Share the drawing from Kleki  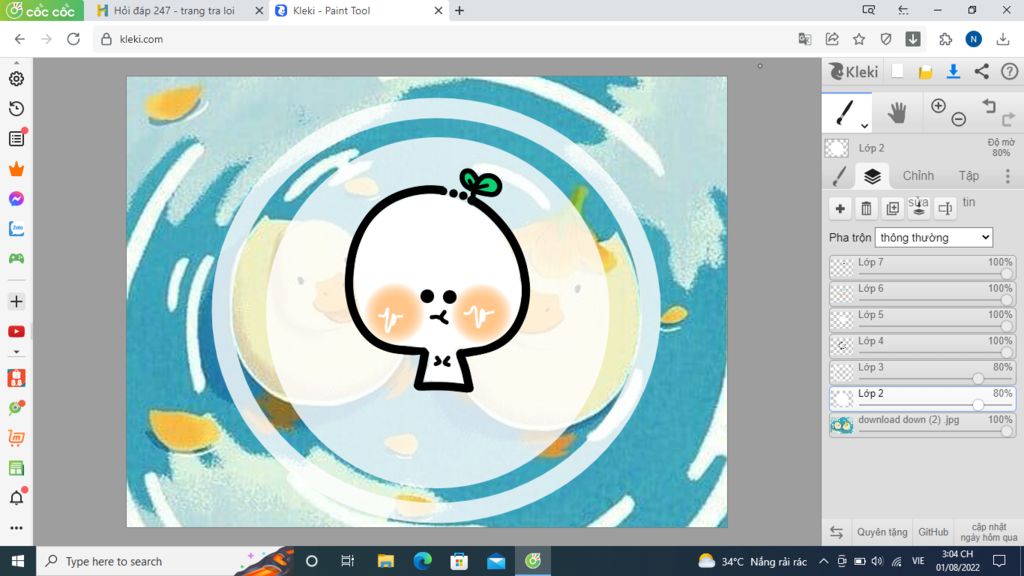click(982, 72)
